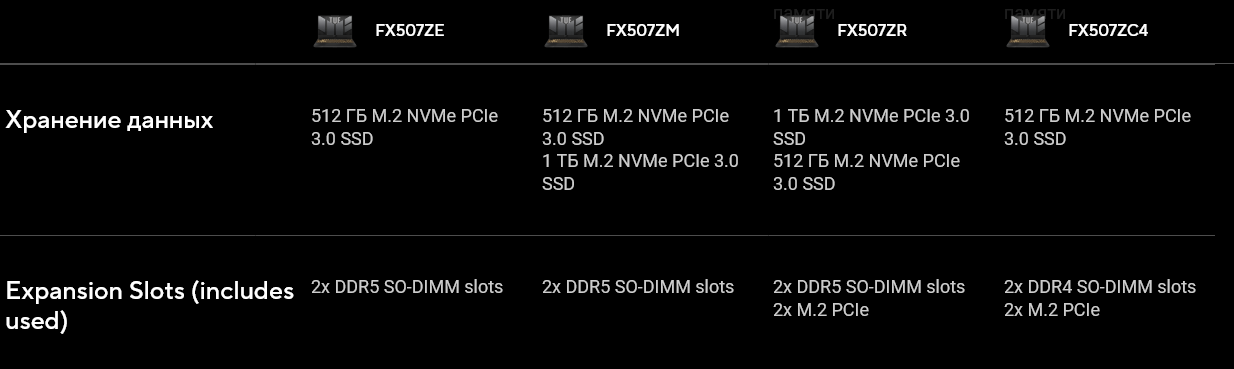Click the FX507ZE DDR5 SO-DIMM slots text
This screenshot has width=1234, height=369.
click(407, 287)
